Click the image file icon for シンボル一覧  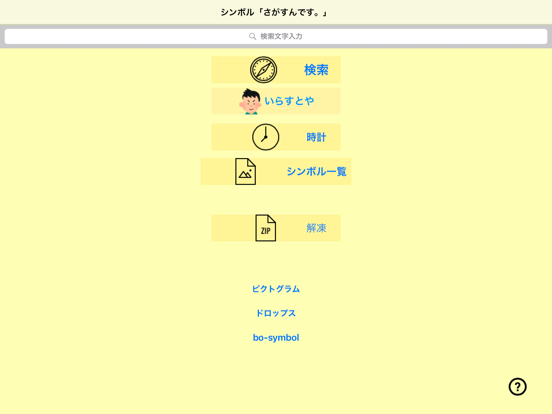tap(245, 171)
